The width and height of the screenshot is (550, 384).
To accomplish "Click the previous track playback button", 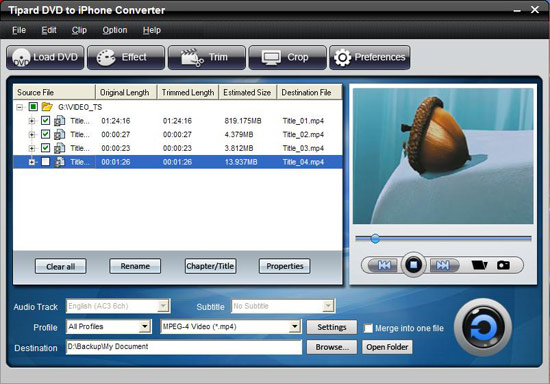I will coord(384,265).
